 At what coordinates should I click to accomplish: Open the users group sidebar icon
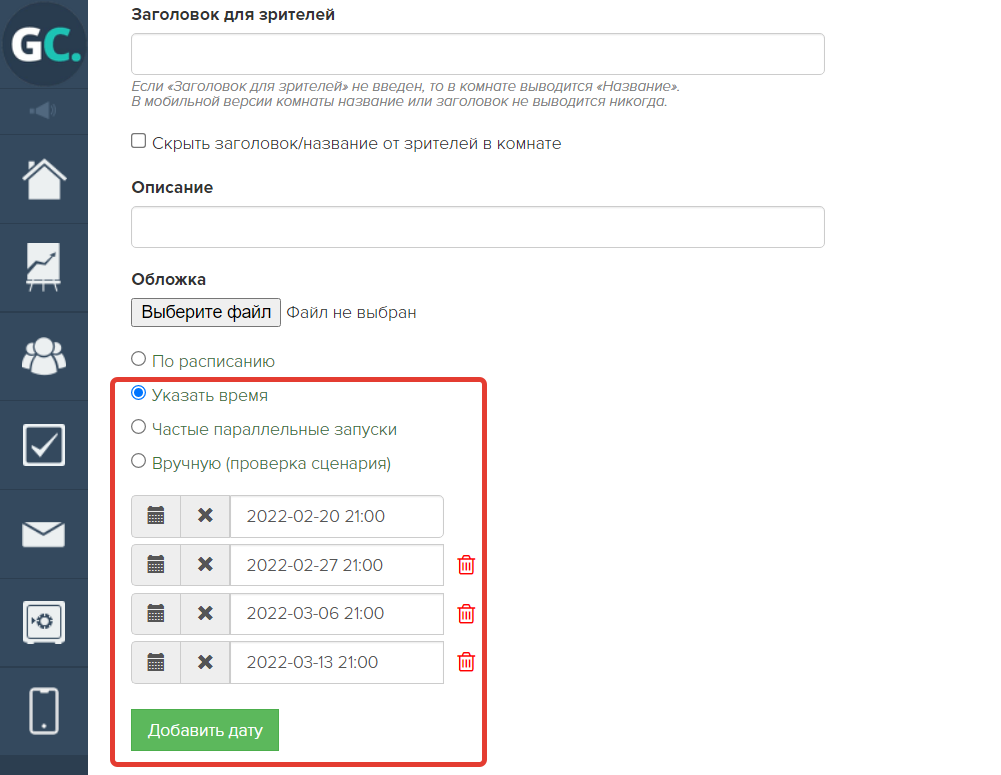pos(44,356)
